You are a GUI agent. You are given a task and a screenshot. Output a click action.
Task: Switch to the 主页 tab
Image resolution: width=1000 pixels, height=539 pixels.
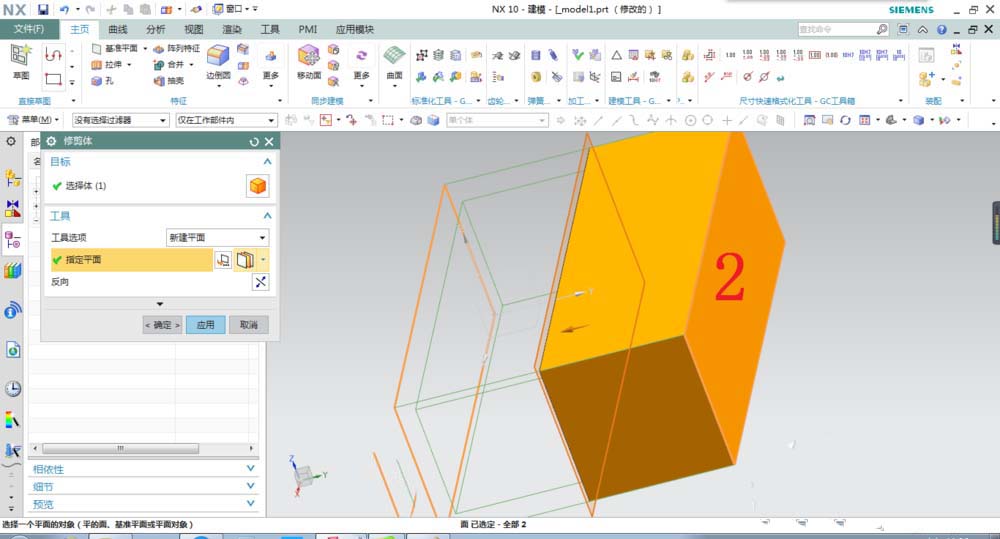coord(79,29)
